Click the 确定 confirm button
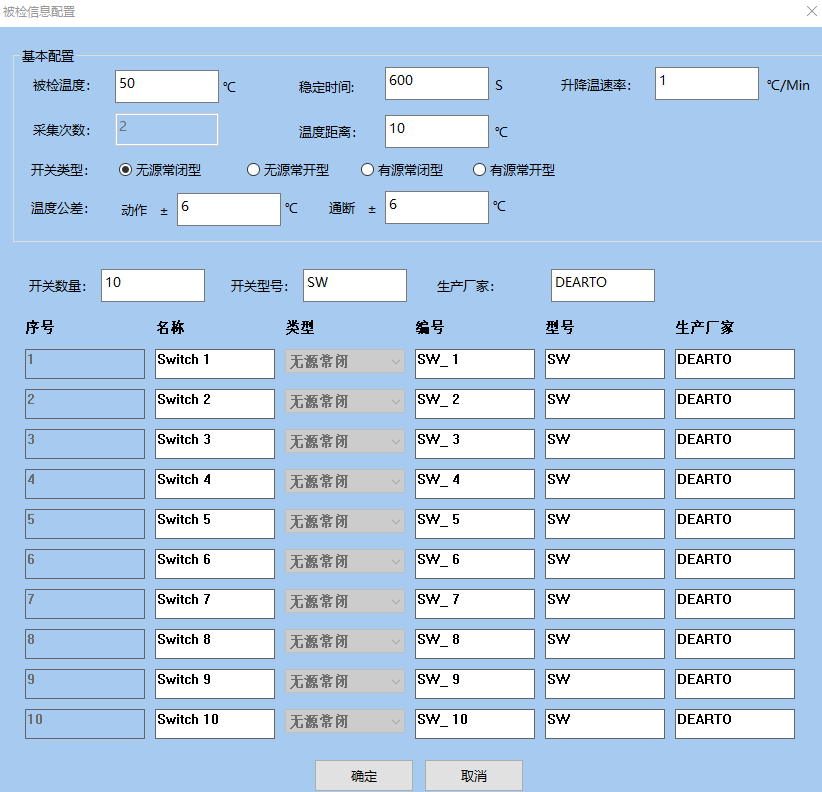This screenshot has width=822, height=792. (x=364, y=776)
